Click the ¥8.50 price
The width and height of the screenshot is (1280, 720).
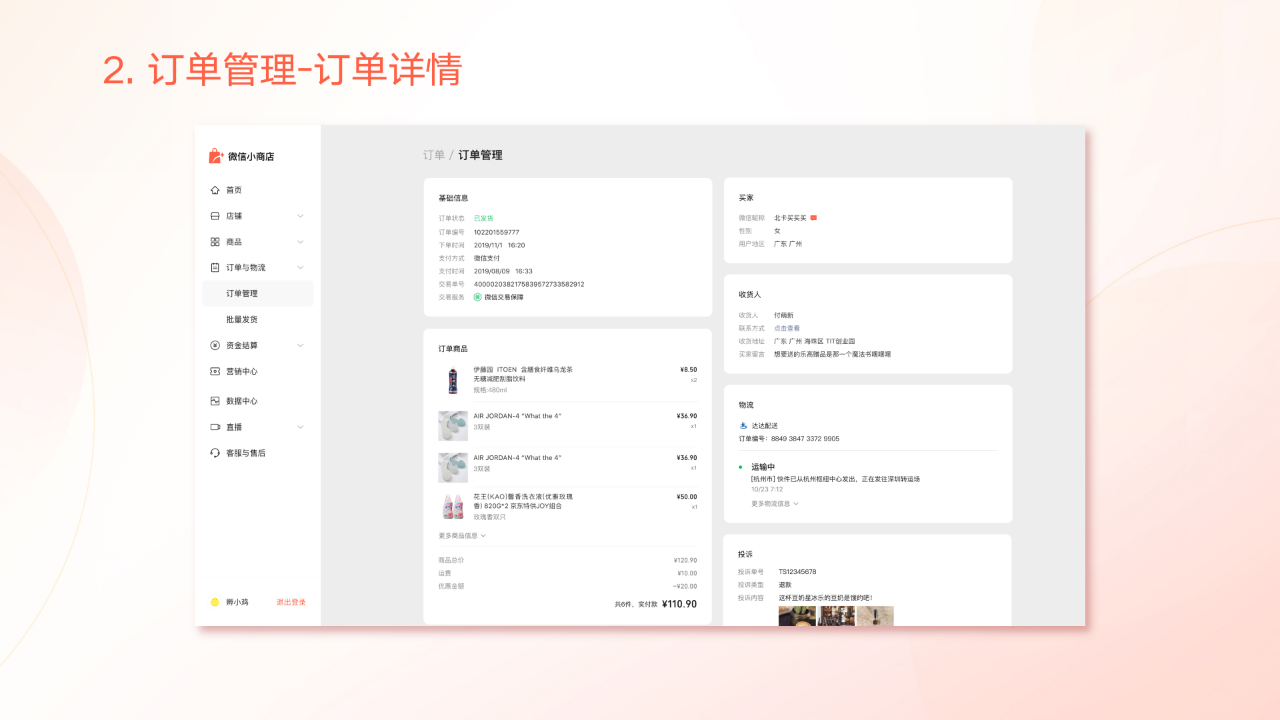[x=688, y=369]
